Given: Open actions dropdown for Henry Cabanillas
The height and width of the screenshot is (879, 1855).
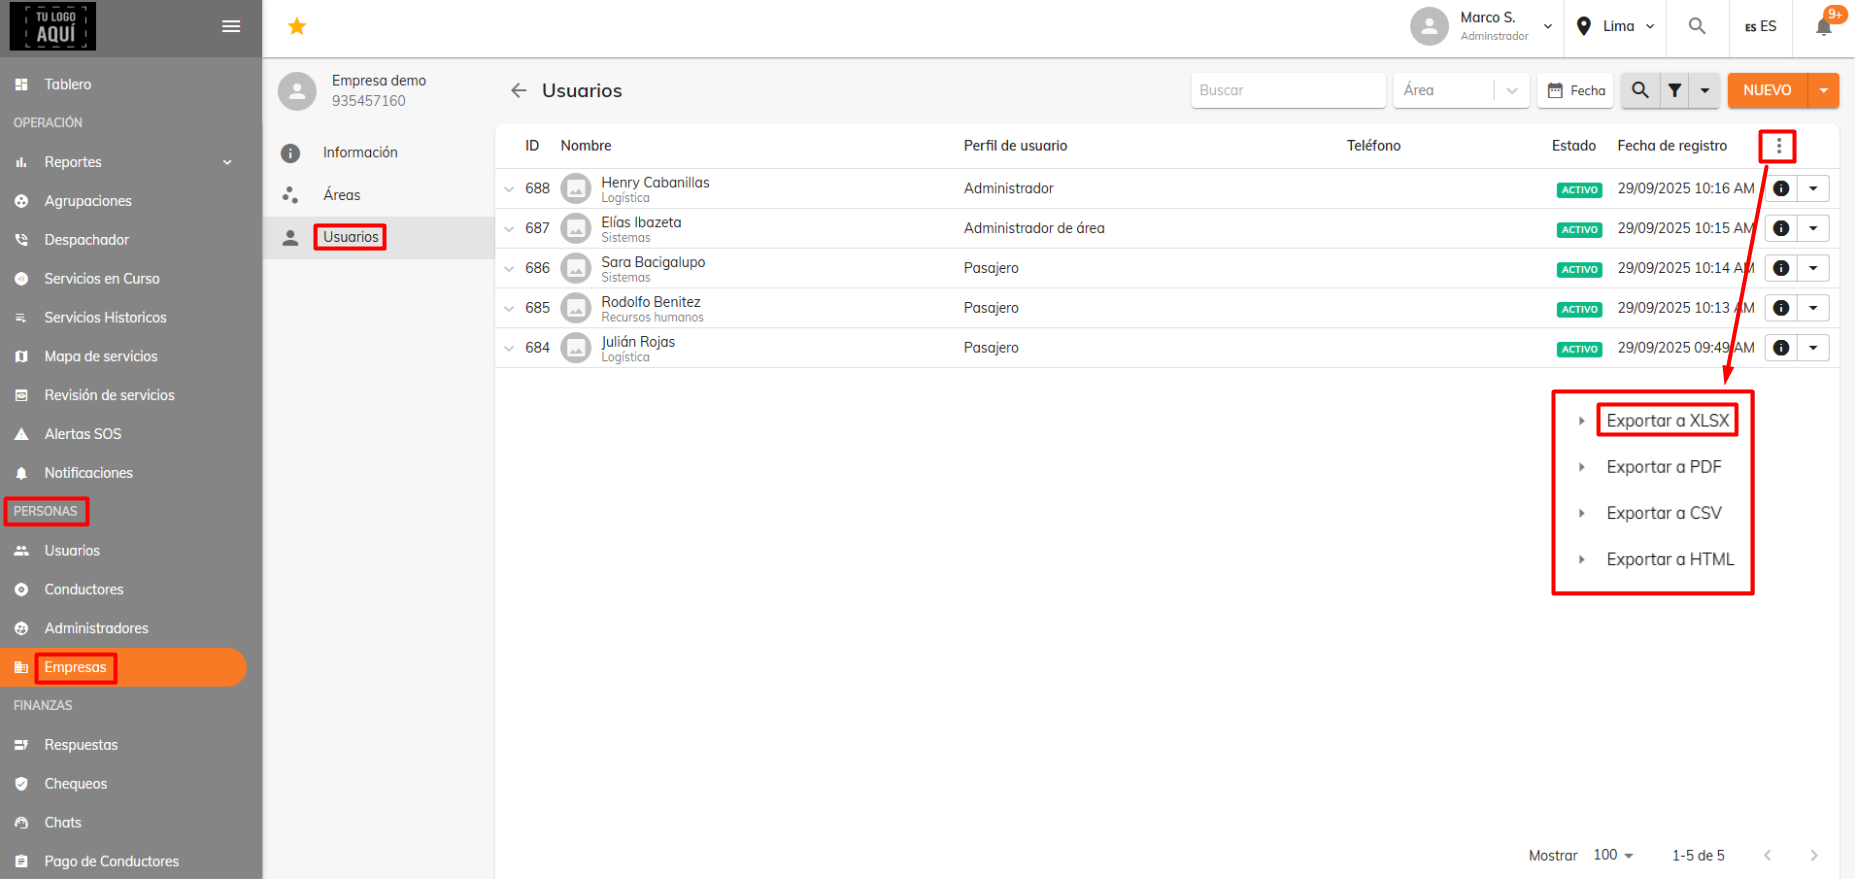Looking at the screenshot, I should point(1813,188).
